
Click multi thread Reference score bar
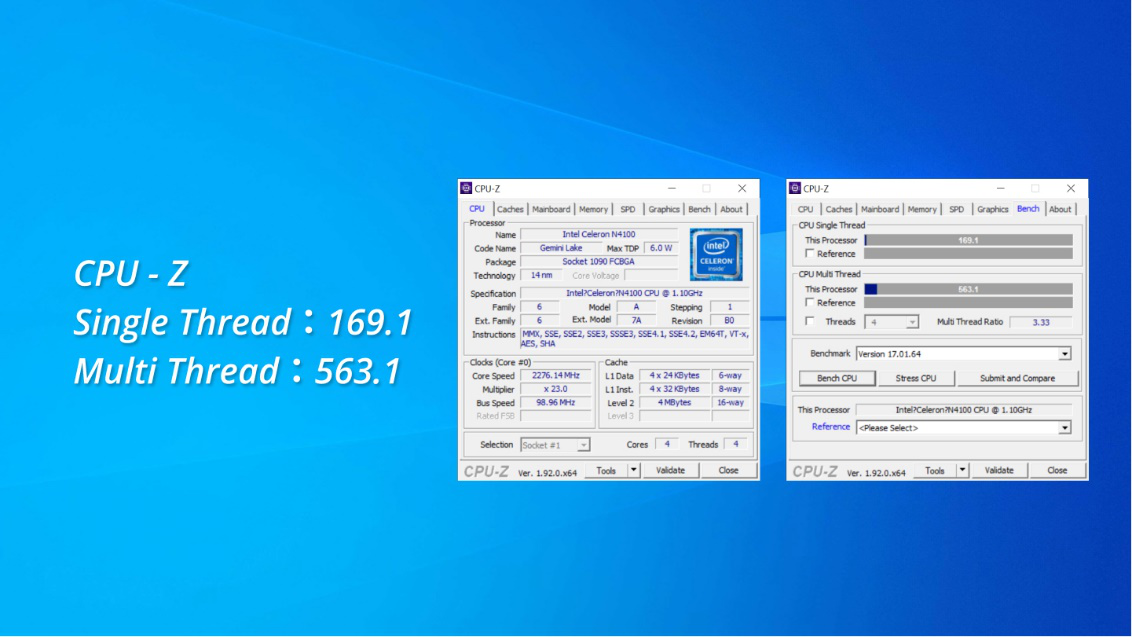[x=968, y=303]
